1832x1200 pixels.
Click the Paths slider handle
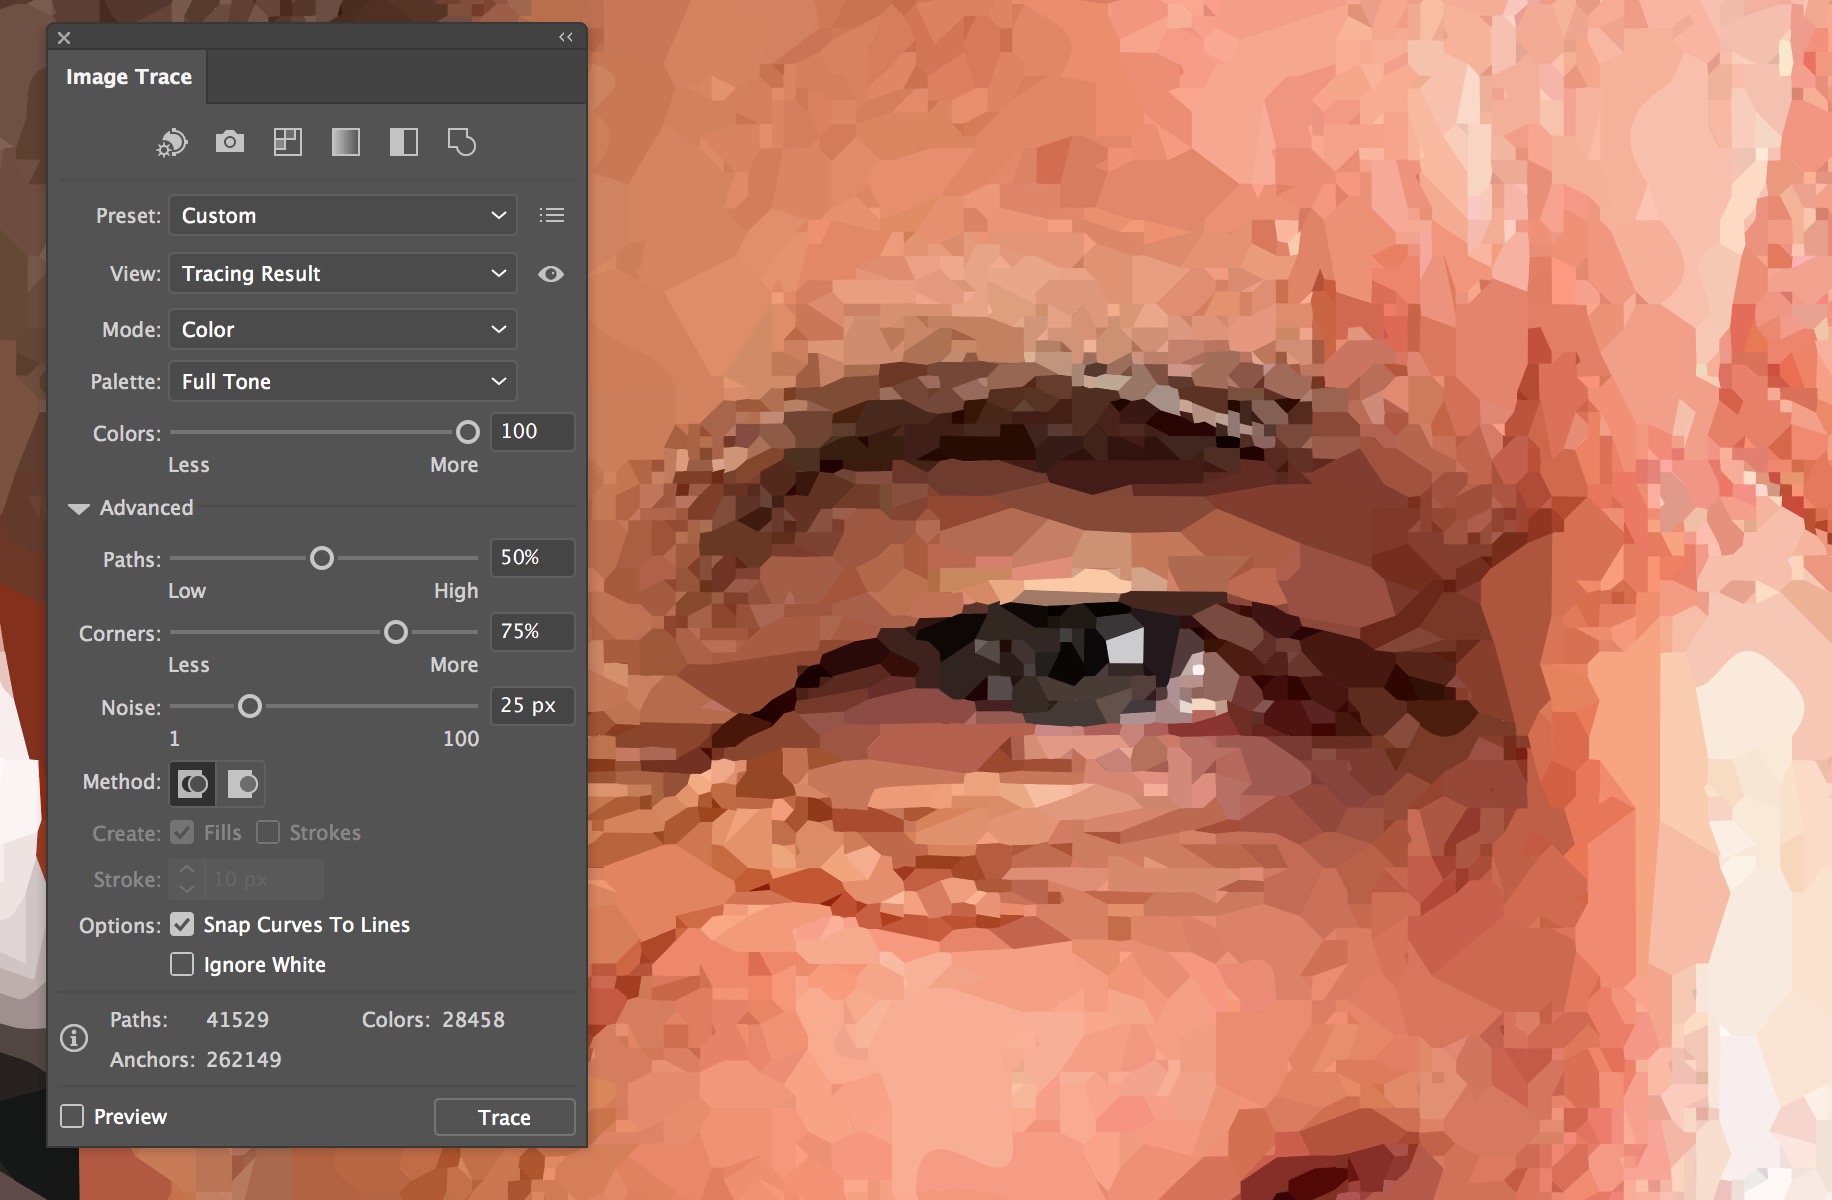click(x=321, y=558)
